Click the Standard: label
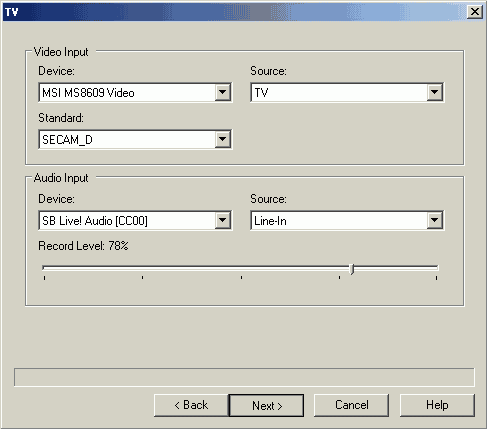487x429 pixels. point(61,118)
